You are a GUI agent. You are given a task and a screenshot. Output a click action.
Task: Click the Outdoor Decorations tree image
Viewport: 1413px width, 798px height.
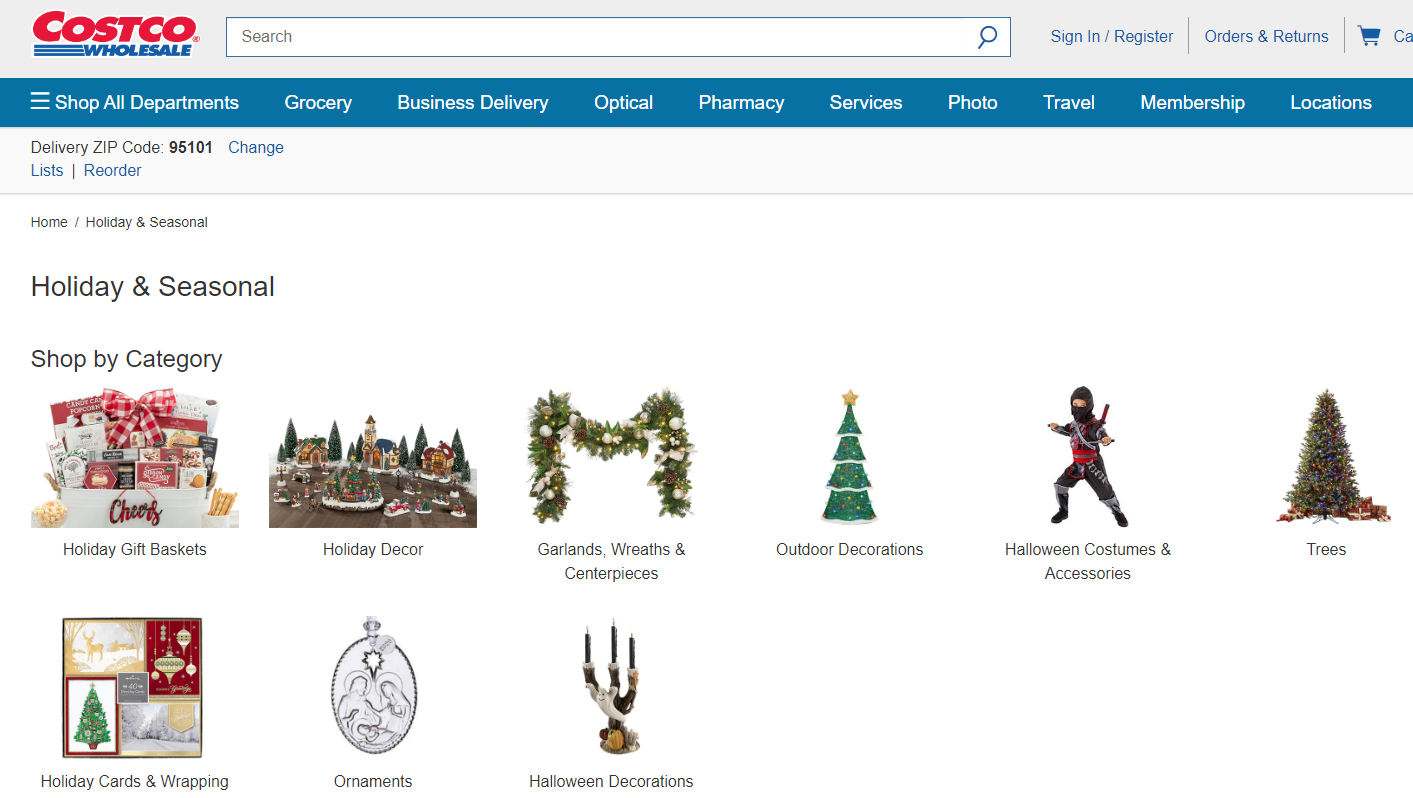[x=850, y=458]
